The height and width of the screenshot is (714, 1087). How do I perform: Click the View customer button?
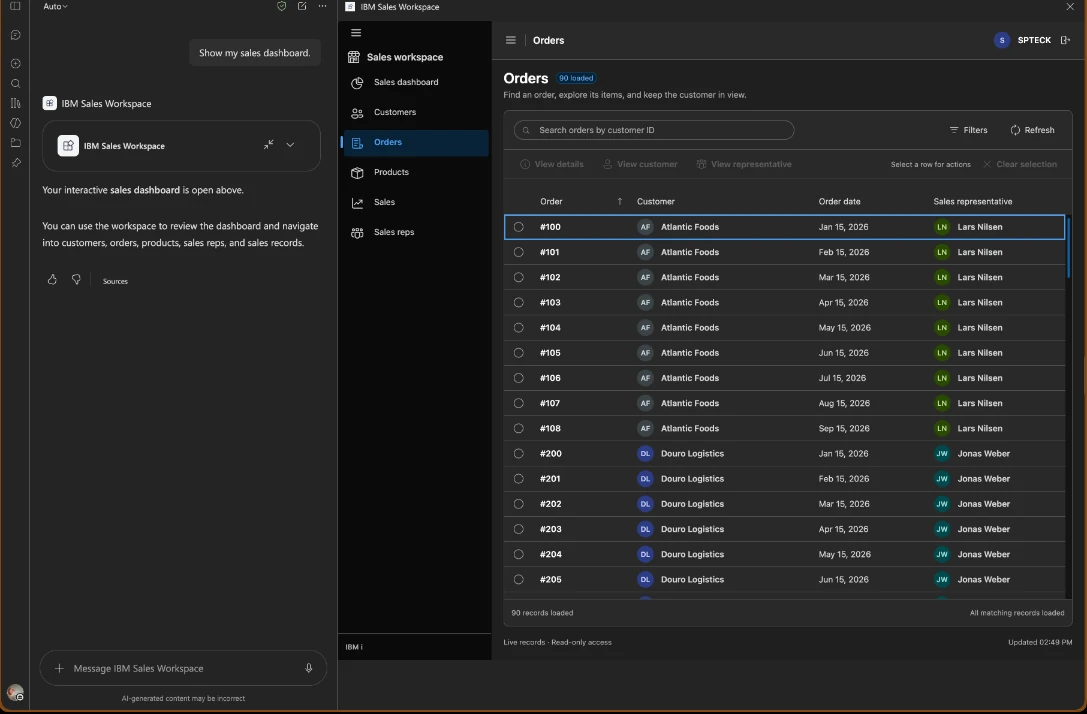[x=640, y=164]
